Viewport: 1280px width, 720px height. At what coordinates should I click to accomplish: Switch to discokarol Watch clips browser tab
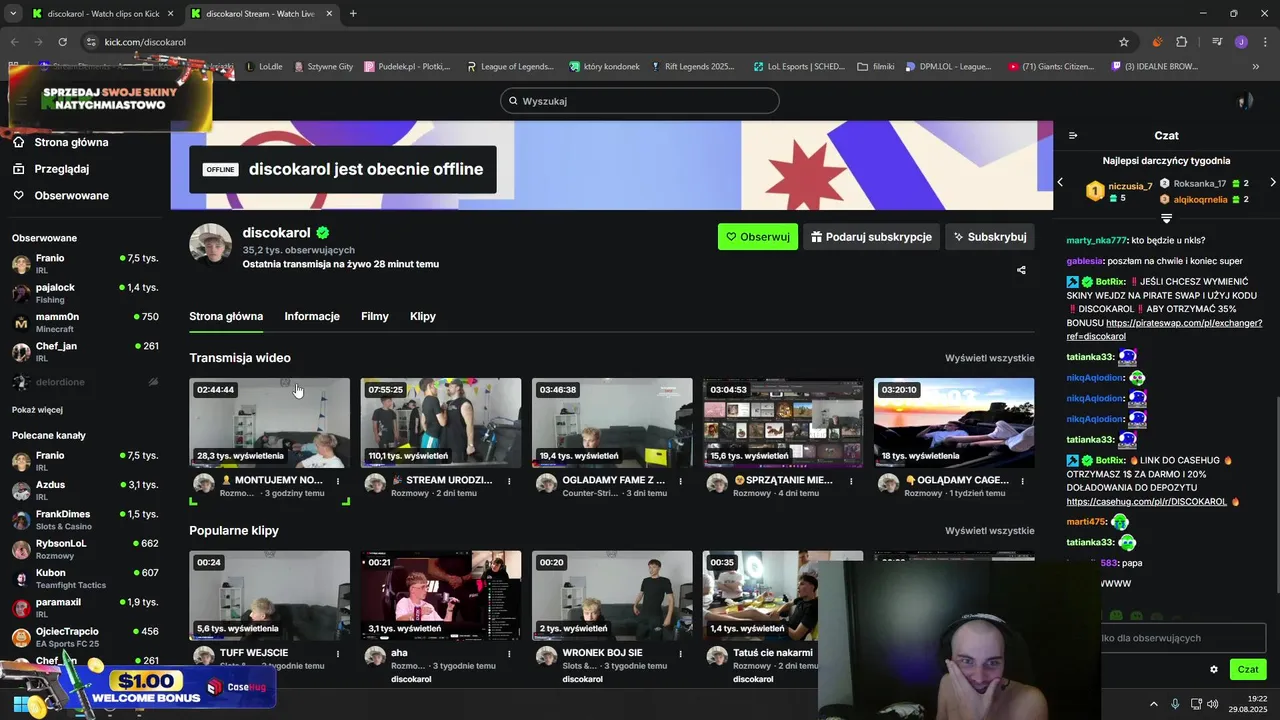pyautogui.click(x=103, y=14)
